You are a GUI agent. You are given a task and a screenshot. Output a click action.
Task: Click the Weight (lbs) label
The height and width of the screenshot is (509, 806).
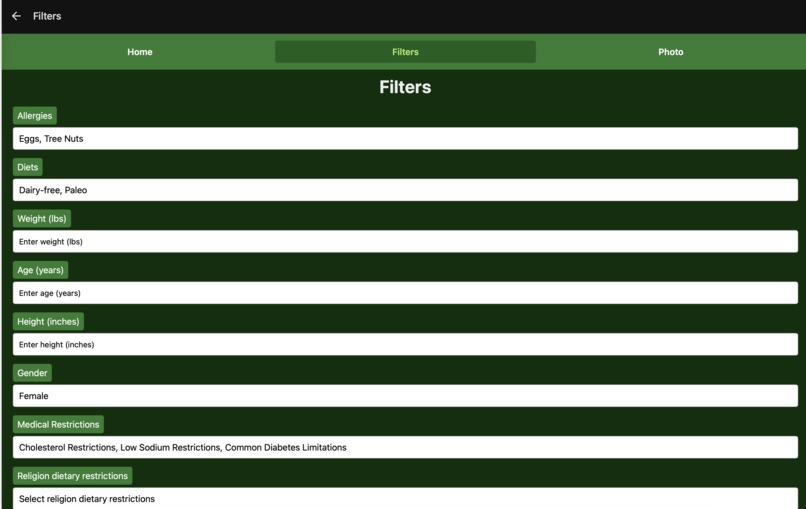coord(42,219)
